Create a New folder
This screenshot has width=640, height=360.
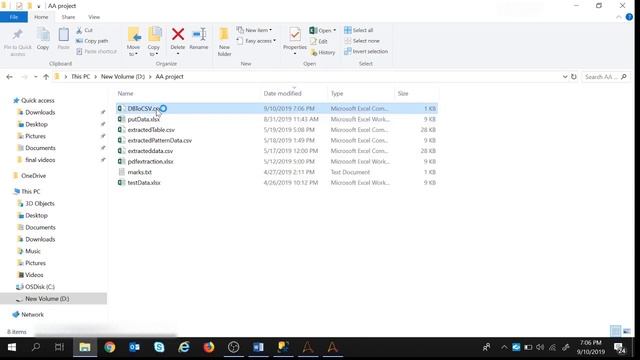[224, 42]
